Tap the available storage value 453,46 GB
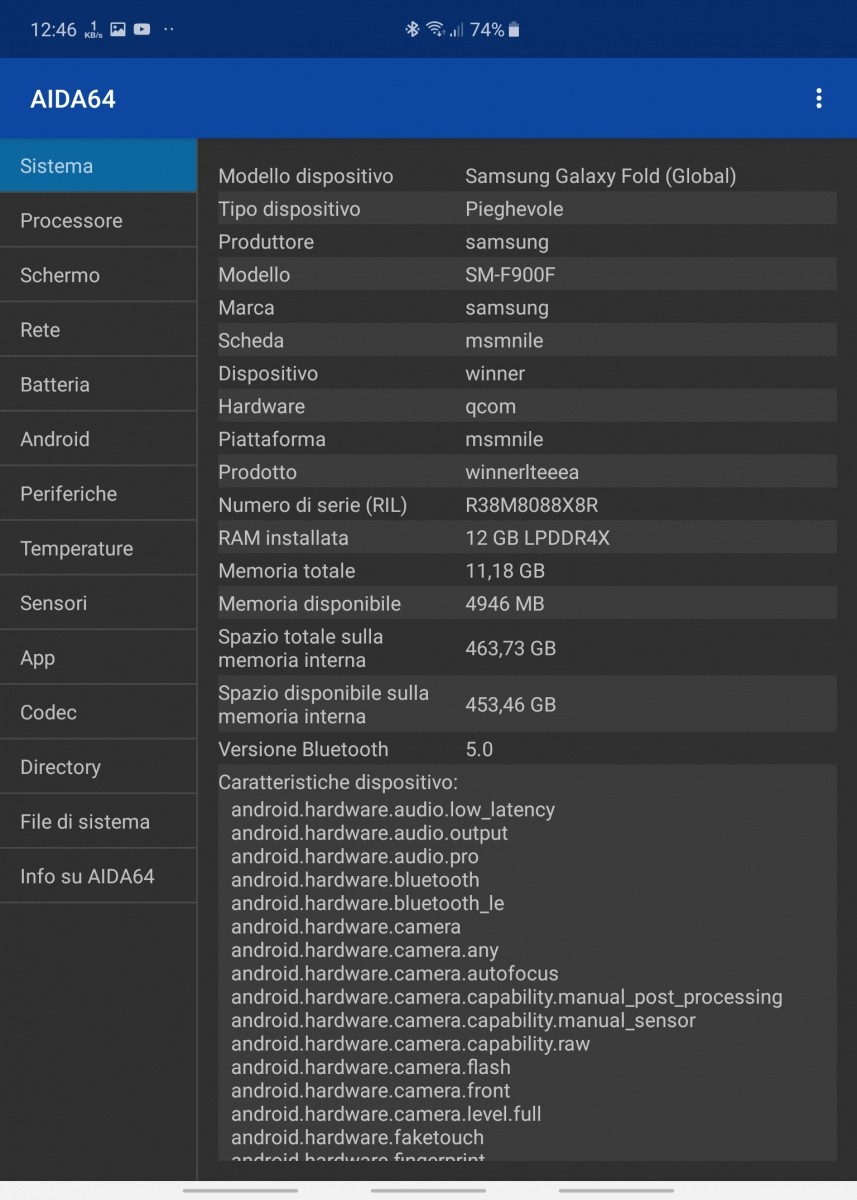 510,704
